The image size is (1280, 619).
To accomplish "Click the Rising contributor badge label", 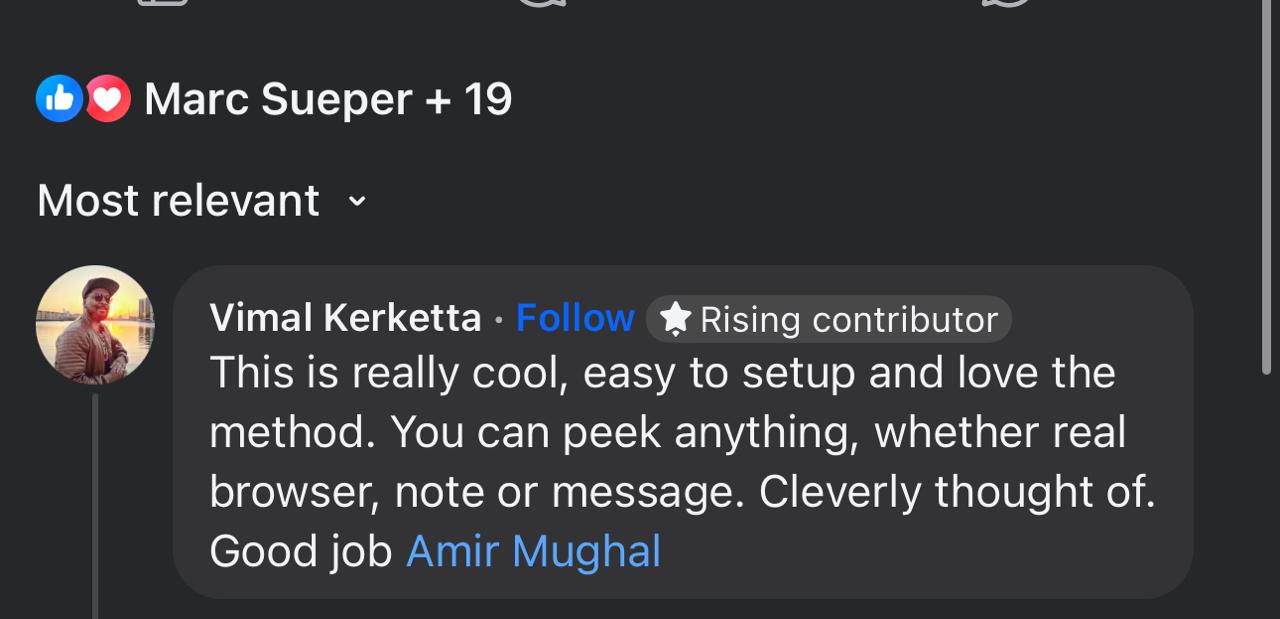I will tap(848, 320).
